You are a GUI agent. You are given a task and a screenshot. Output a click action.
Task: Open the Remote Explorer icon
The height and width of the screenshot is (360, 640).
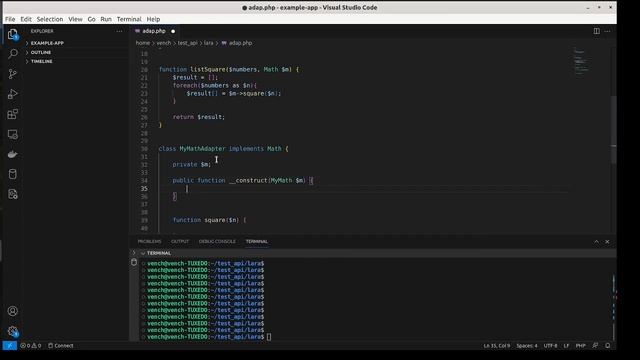13,134
